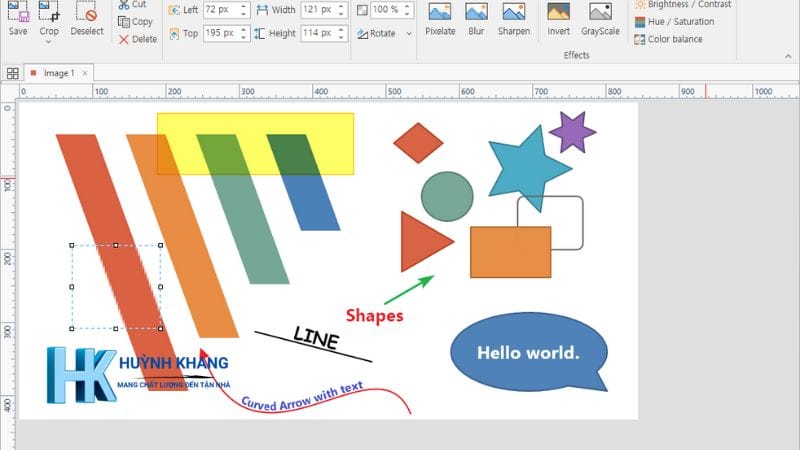The image size is (800, 450).
Task: Click the Rotate button
Action: click(377, 34)
